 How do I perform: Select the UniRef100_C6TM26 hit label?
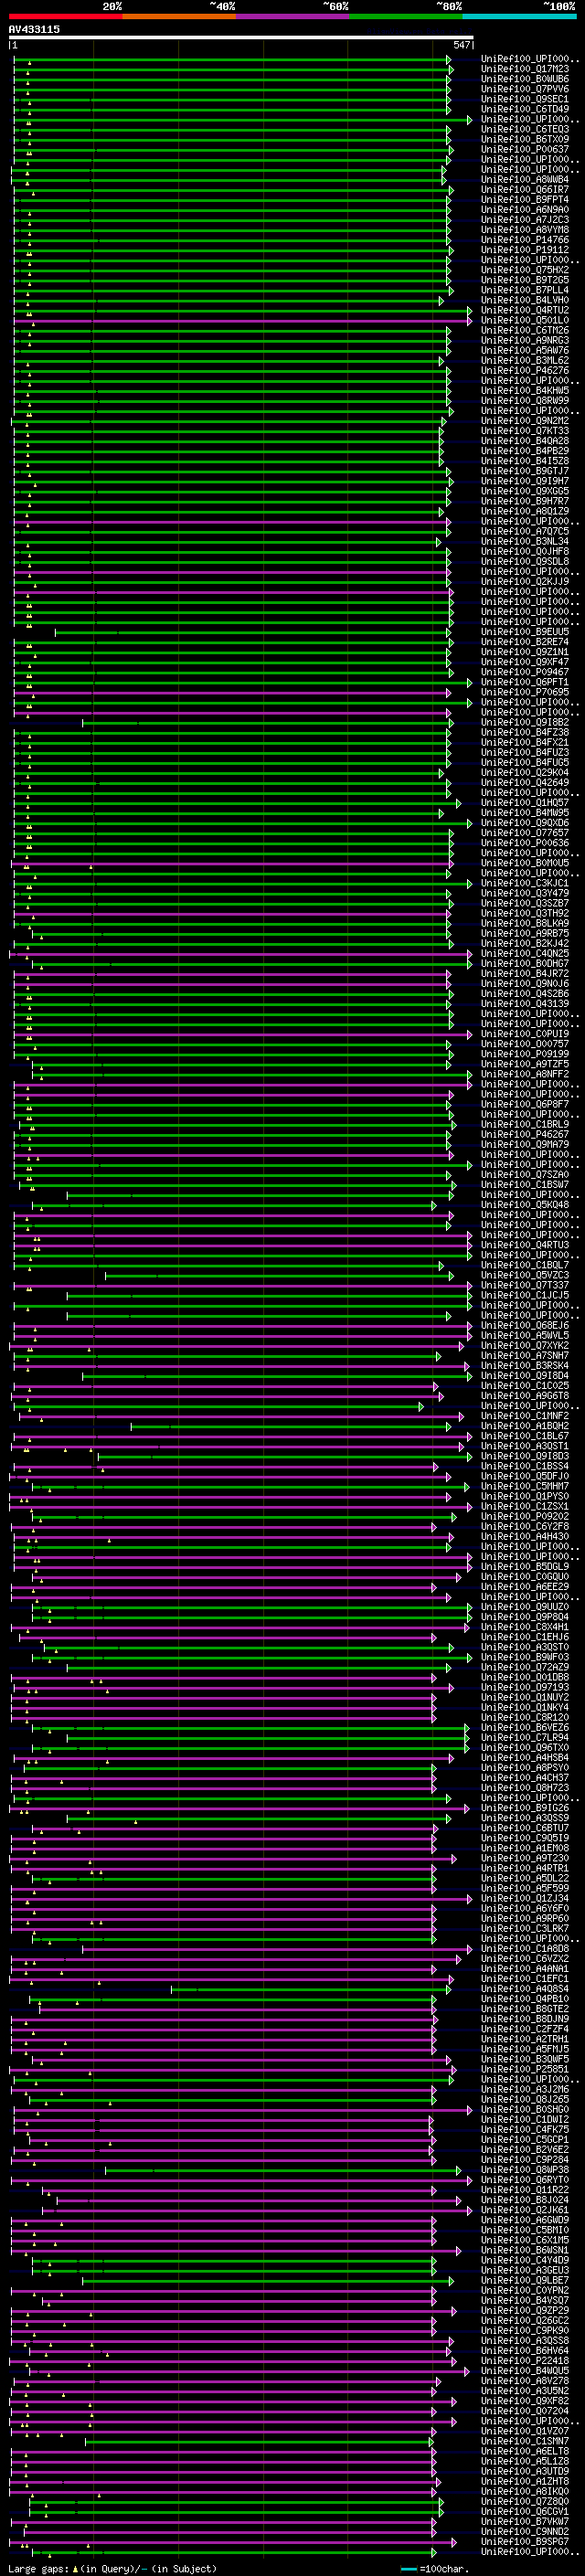point(525,331)
